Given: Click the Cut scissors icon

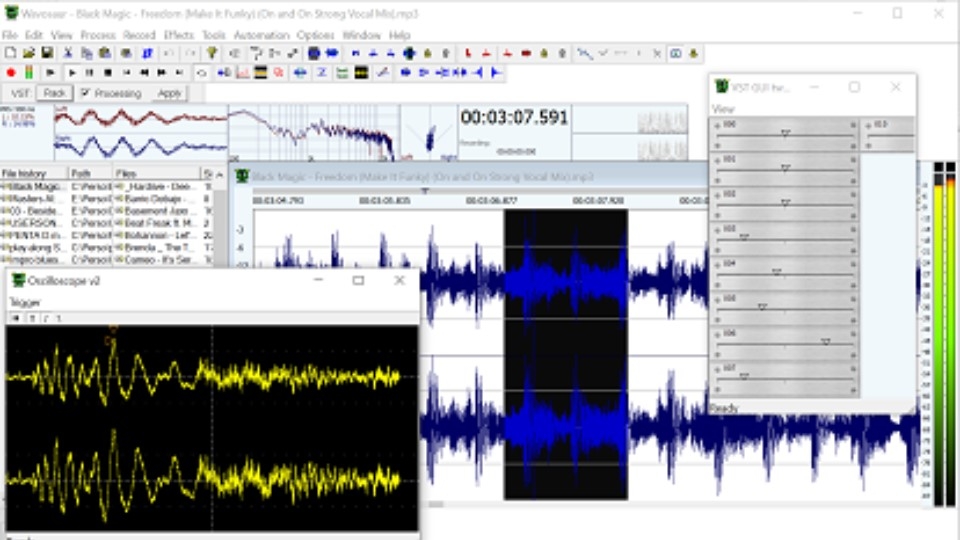Looking at the screenshot, I should click(x=68, y=53).
